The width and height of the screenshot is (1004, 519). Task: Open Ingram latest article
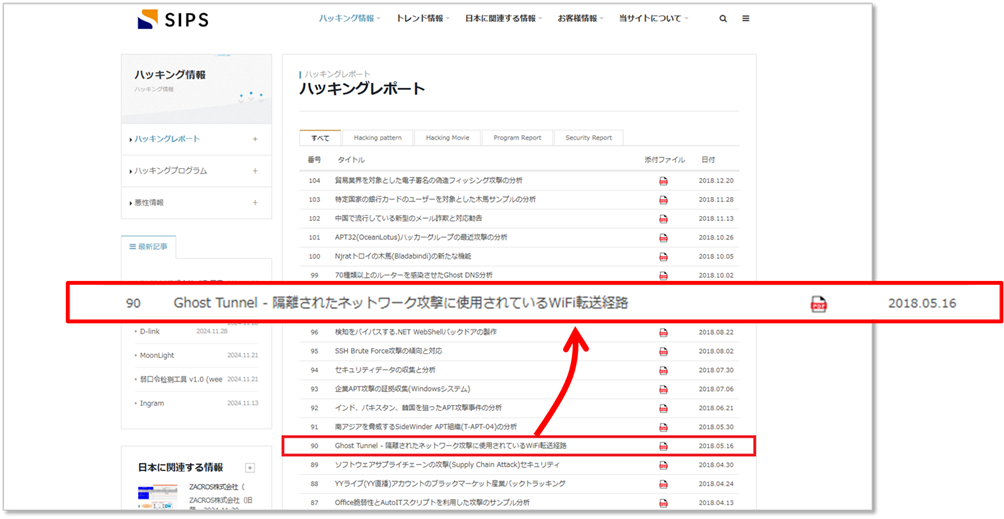pos(152,403)
